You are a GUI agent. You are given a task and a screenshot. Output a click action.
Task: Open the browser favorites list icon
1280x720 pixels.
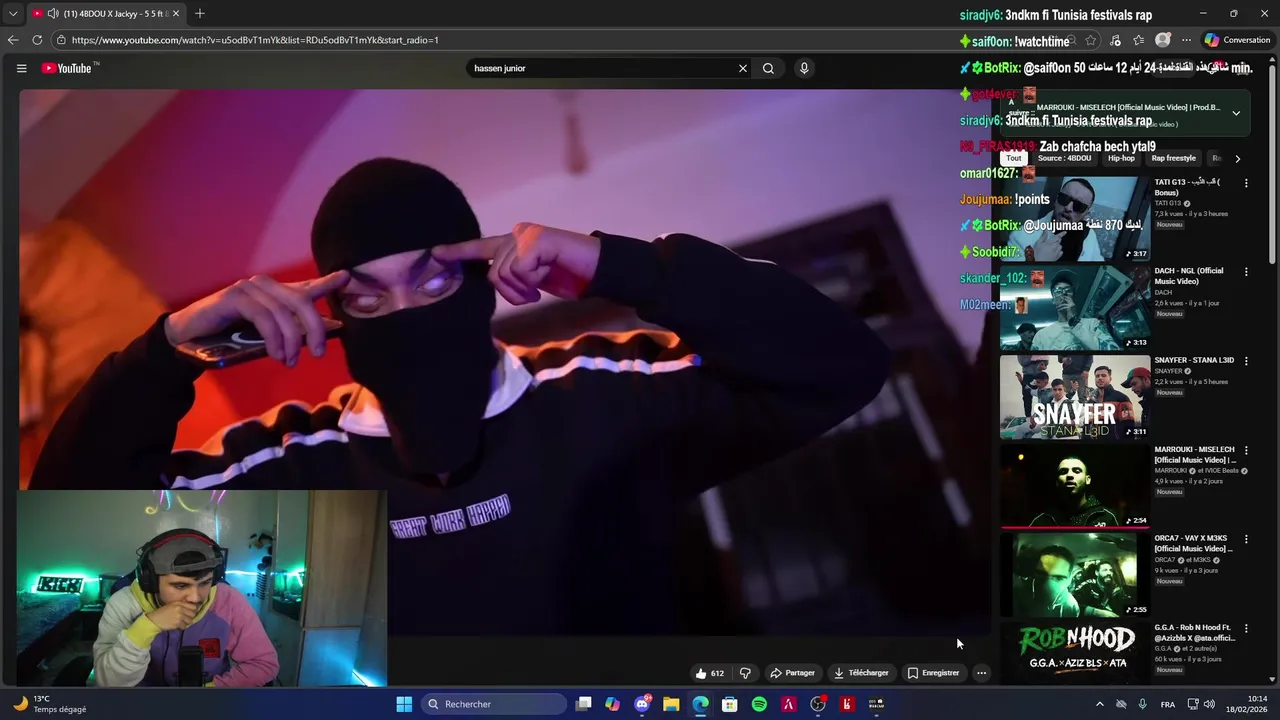1138,40
